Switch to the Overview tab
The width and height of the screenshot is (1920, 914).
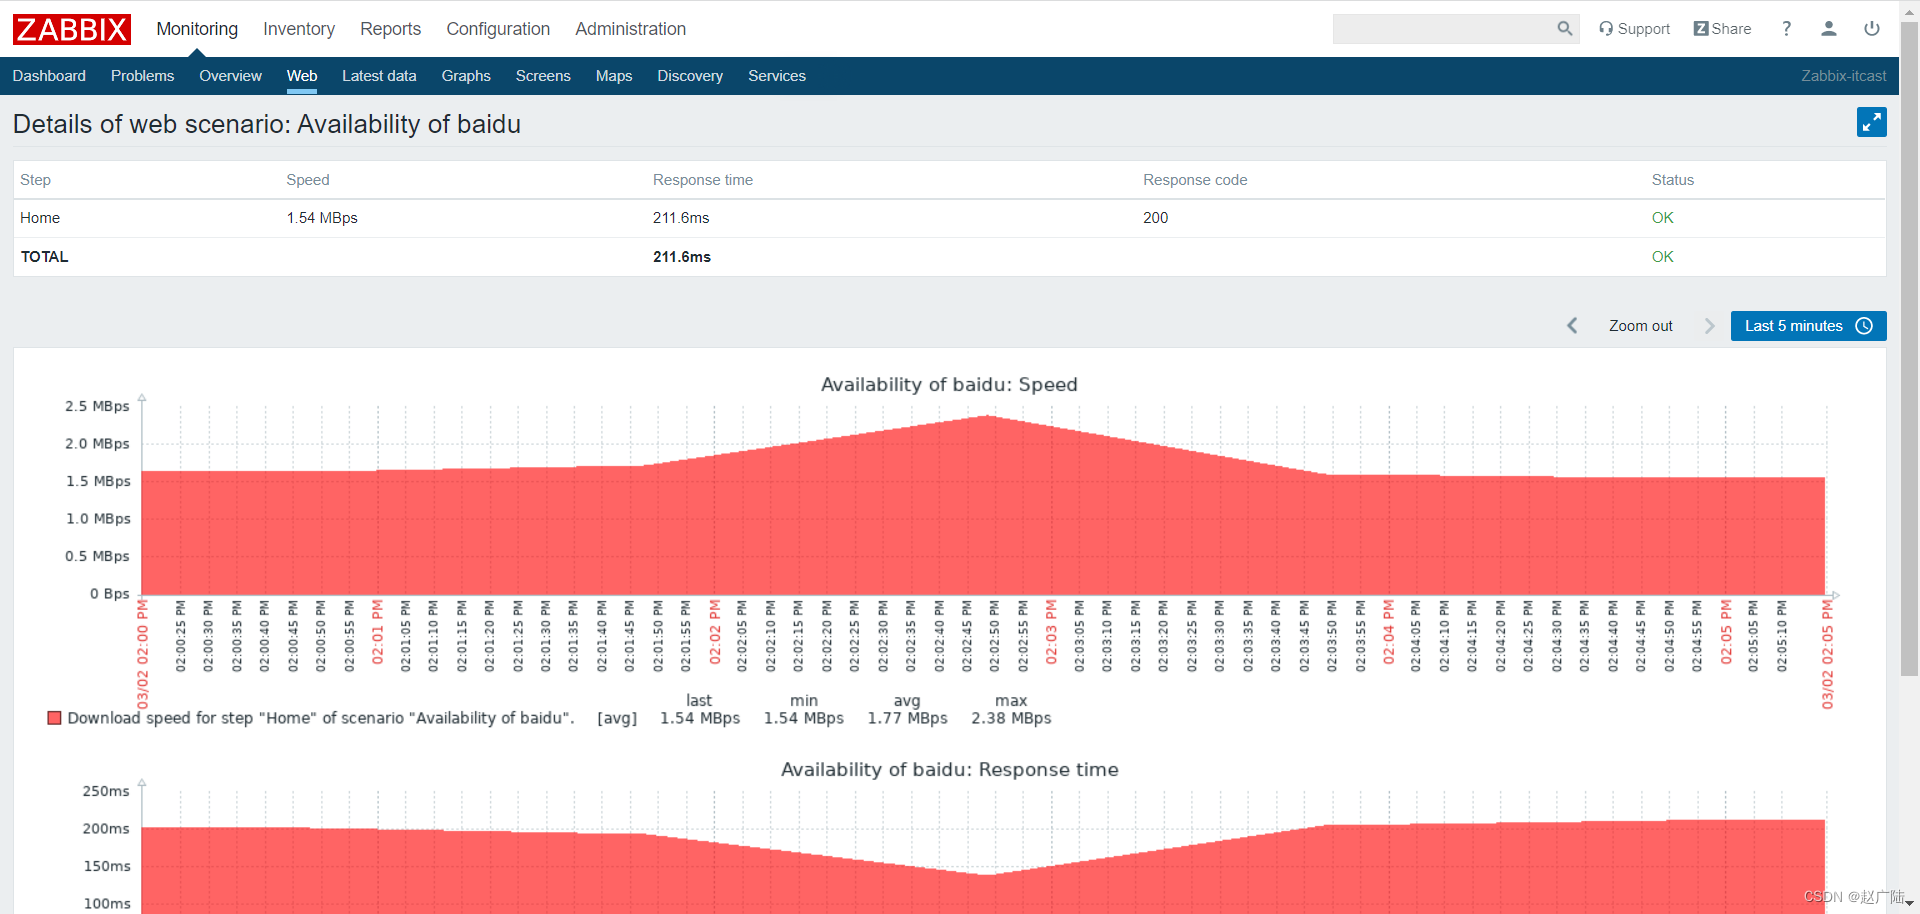tap(230, 76)
